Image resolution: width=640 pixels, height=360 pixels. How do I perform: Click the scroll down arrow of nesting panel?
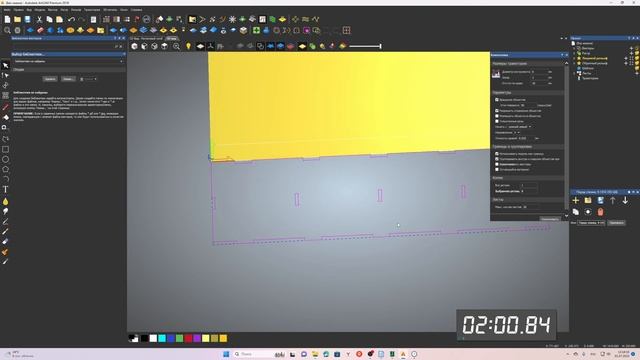point(566,216)
